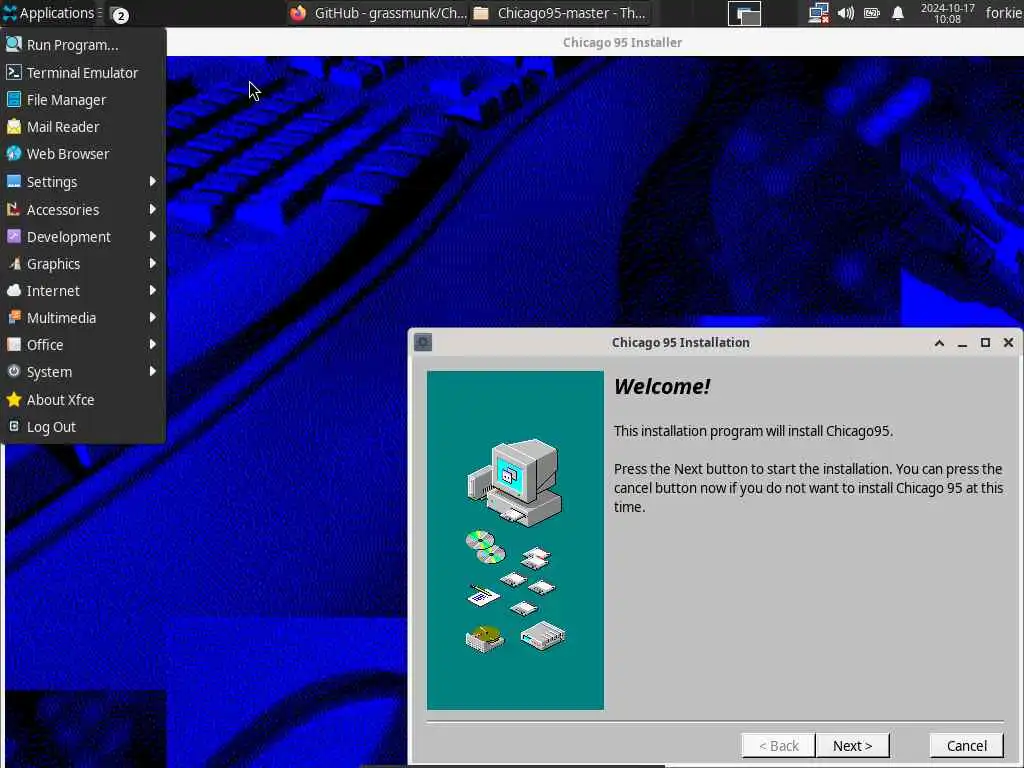Open the workspace switcher
This screenshot has width=1024, height=768.
[744, 13]
